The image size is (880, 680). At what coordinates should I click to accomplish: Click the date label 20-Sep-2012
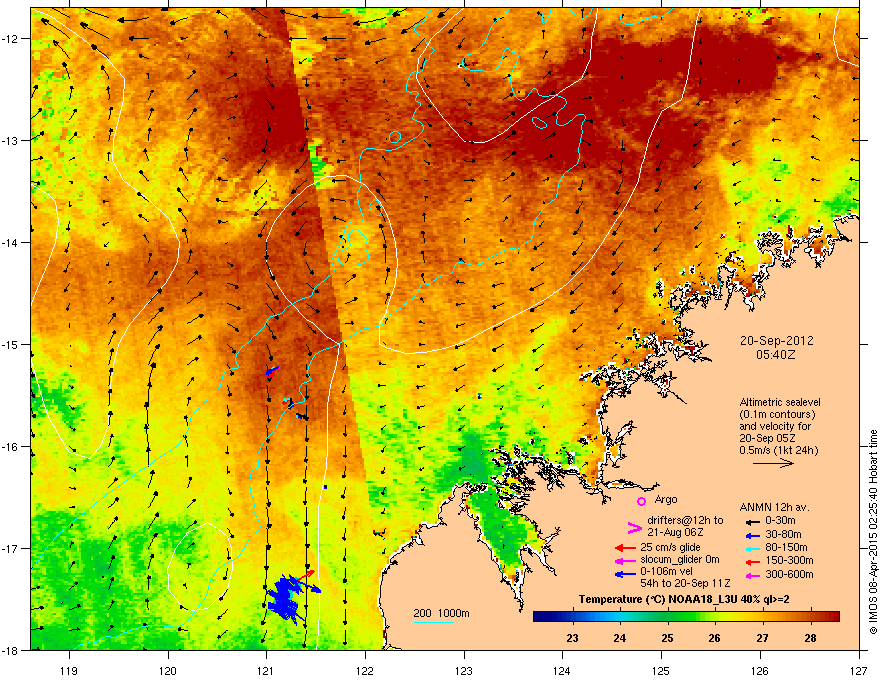click(776, 341)
